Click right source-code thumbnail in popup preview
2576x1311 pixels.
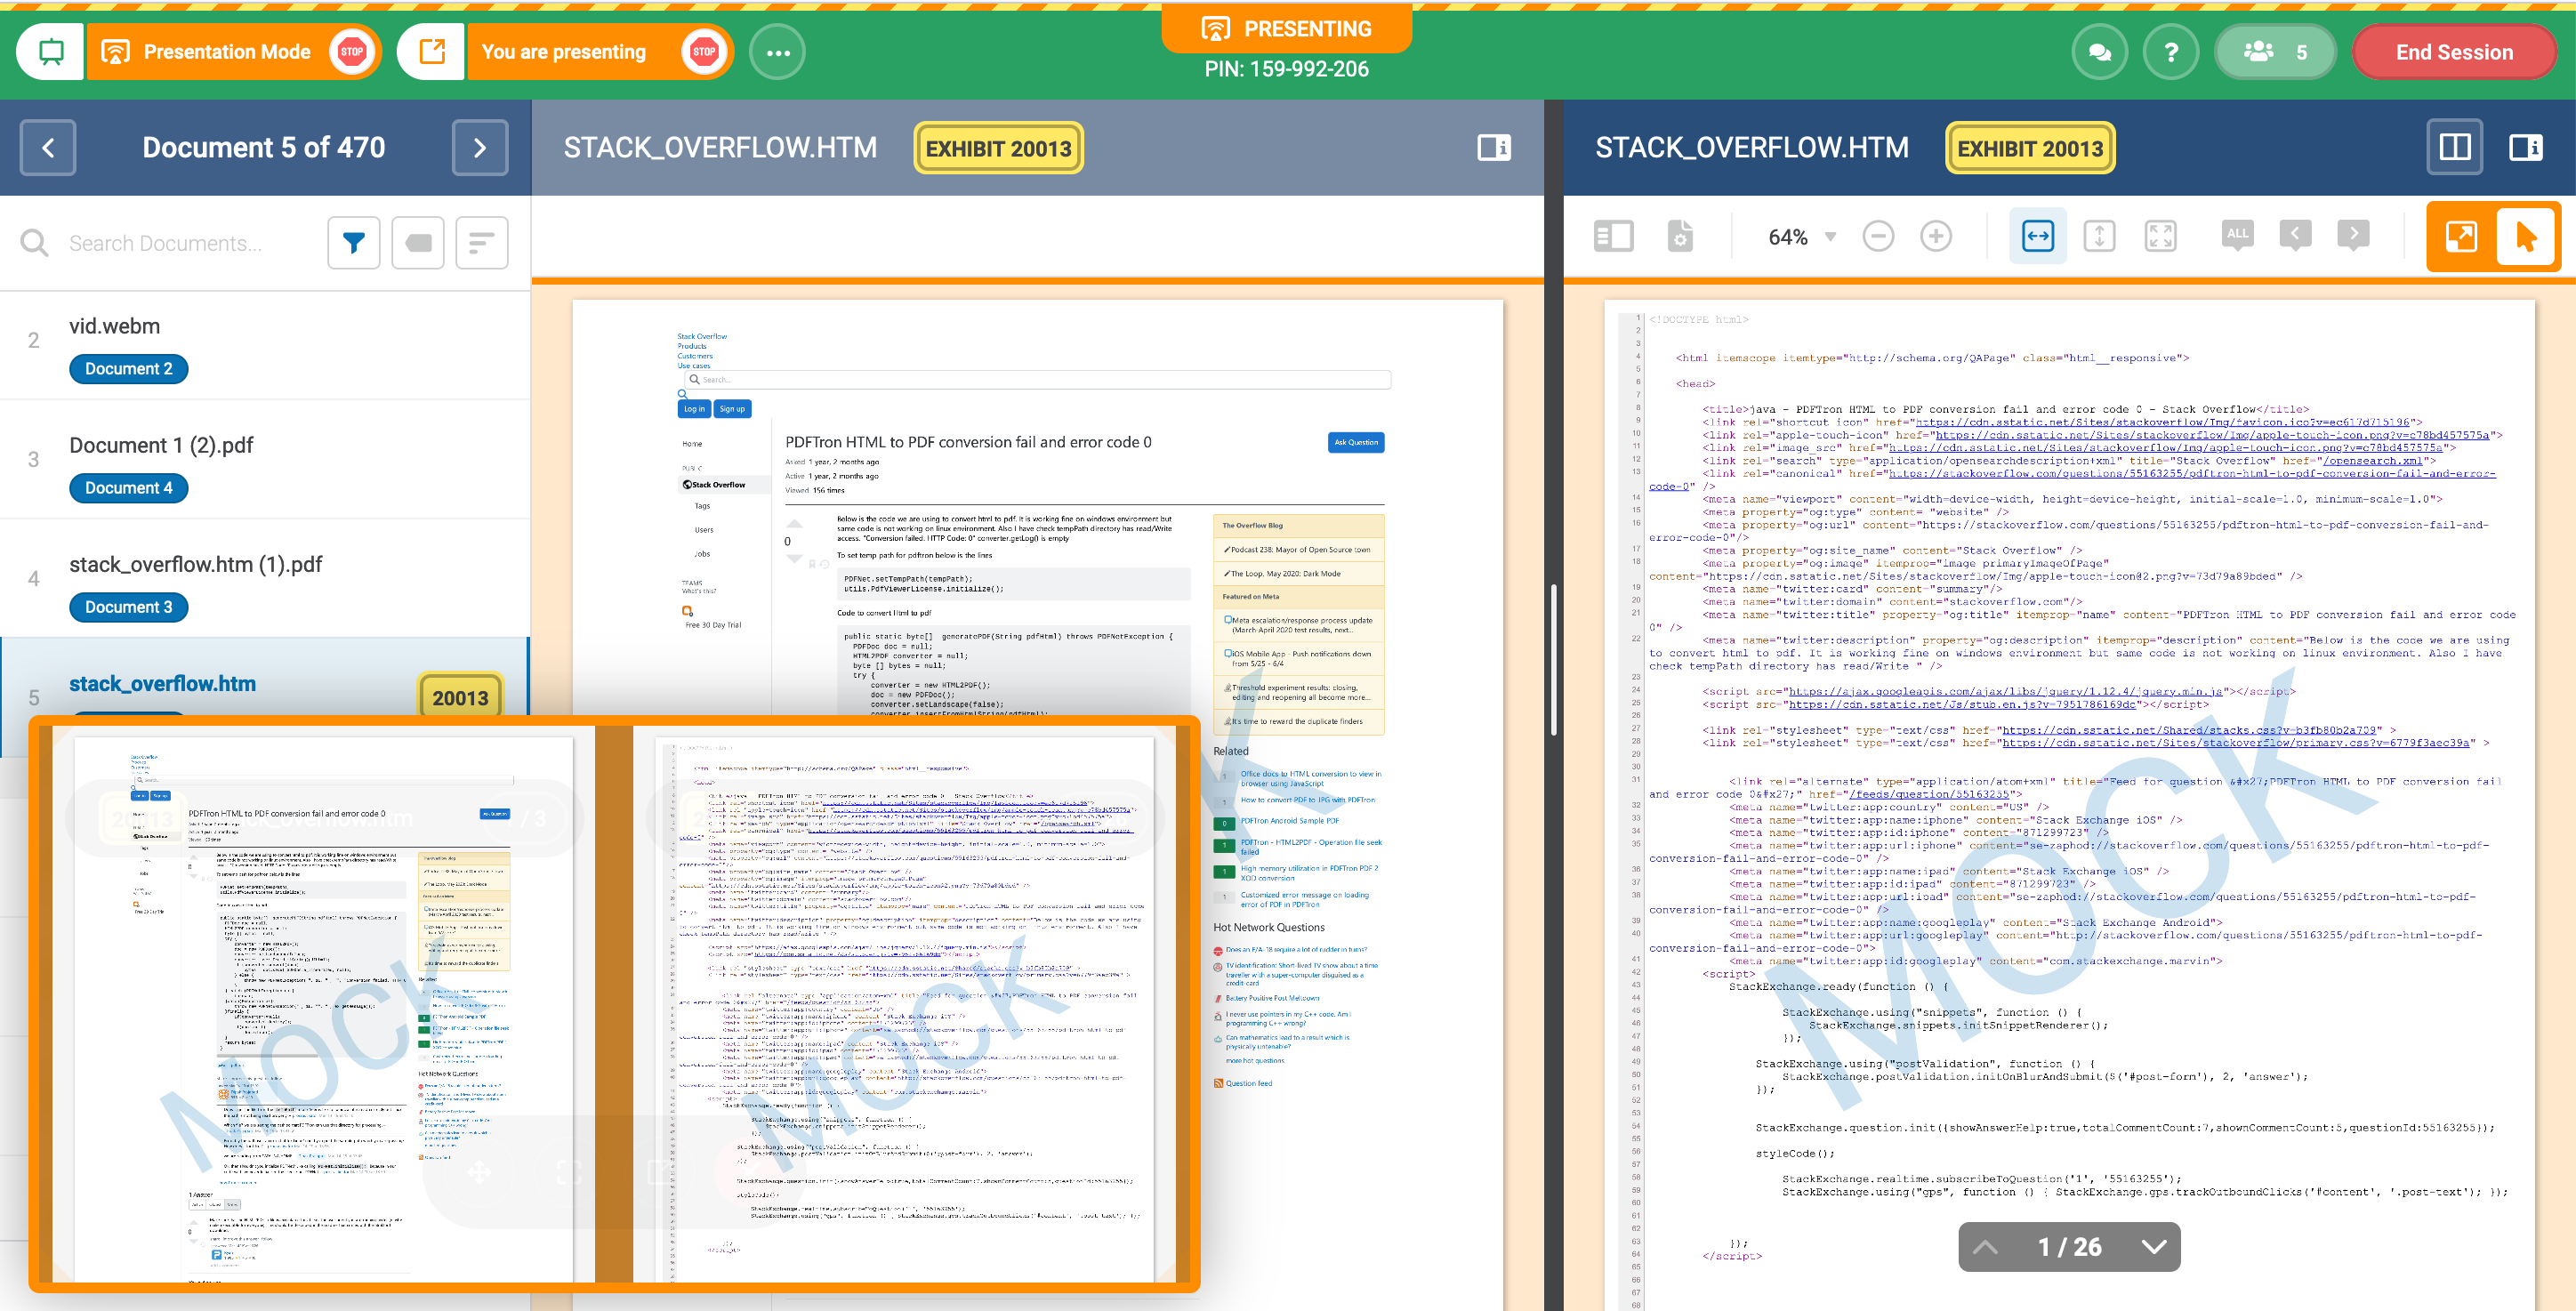coord(903,1009)
